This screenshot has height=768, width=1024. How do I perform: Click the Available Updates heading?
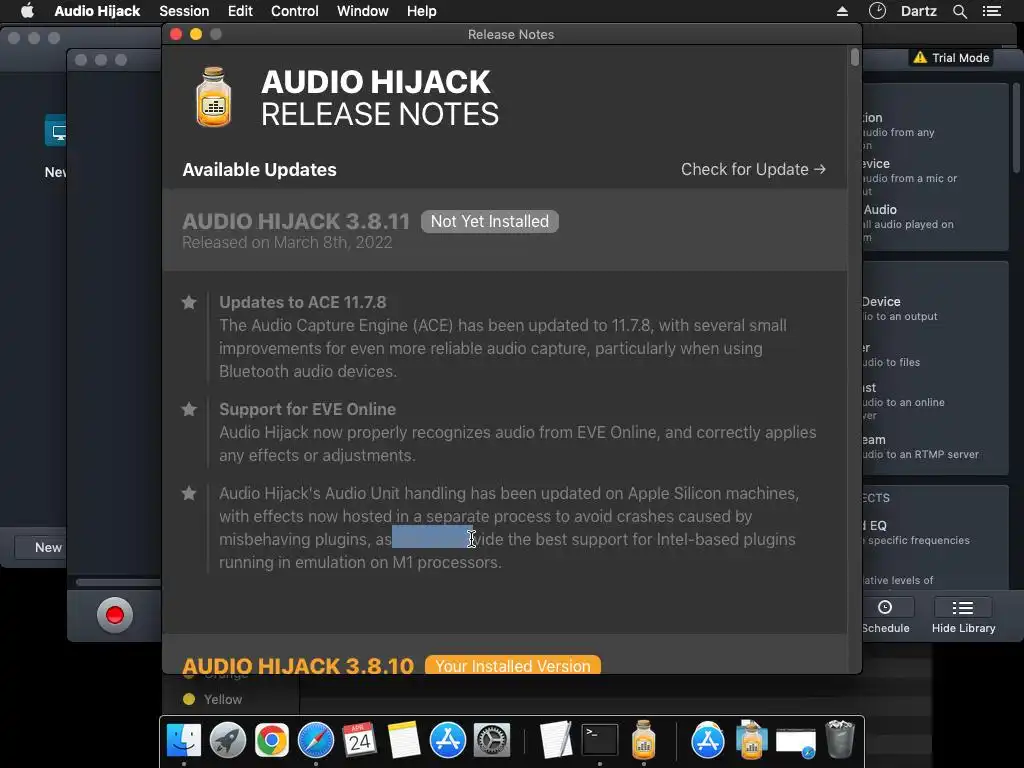coord(259,170)
